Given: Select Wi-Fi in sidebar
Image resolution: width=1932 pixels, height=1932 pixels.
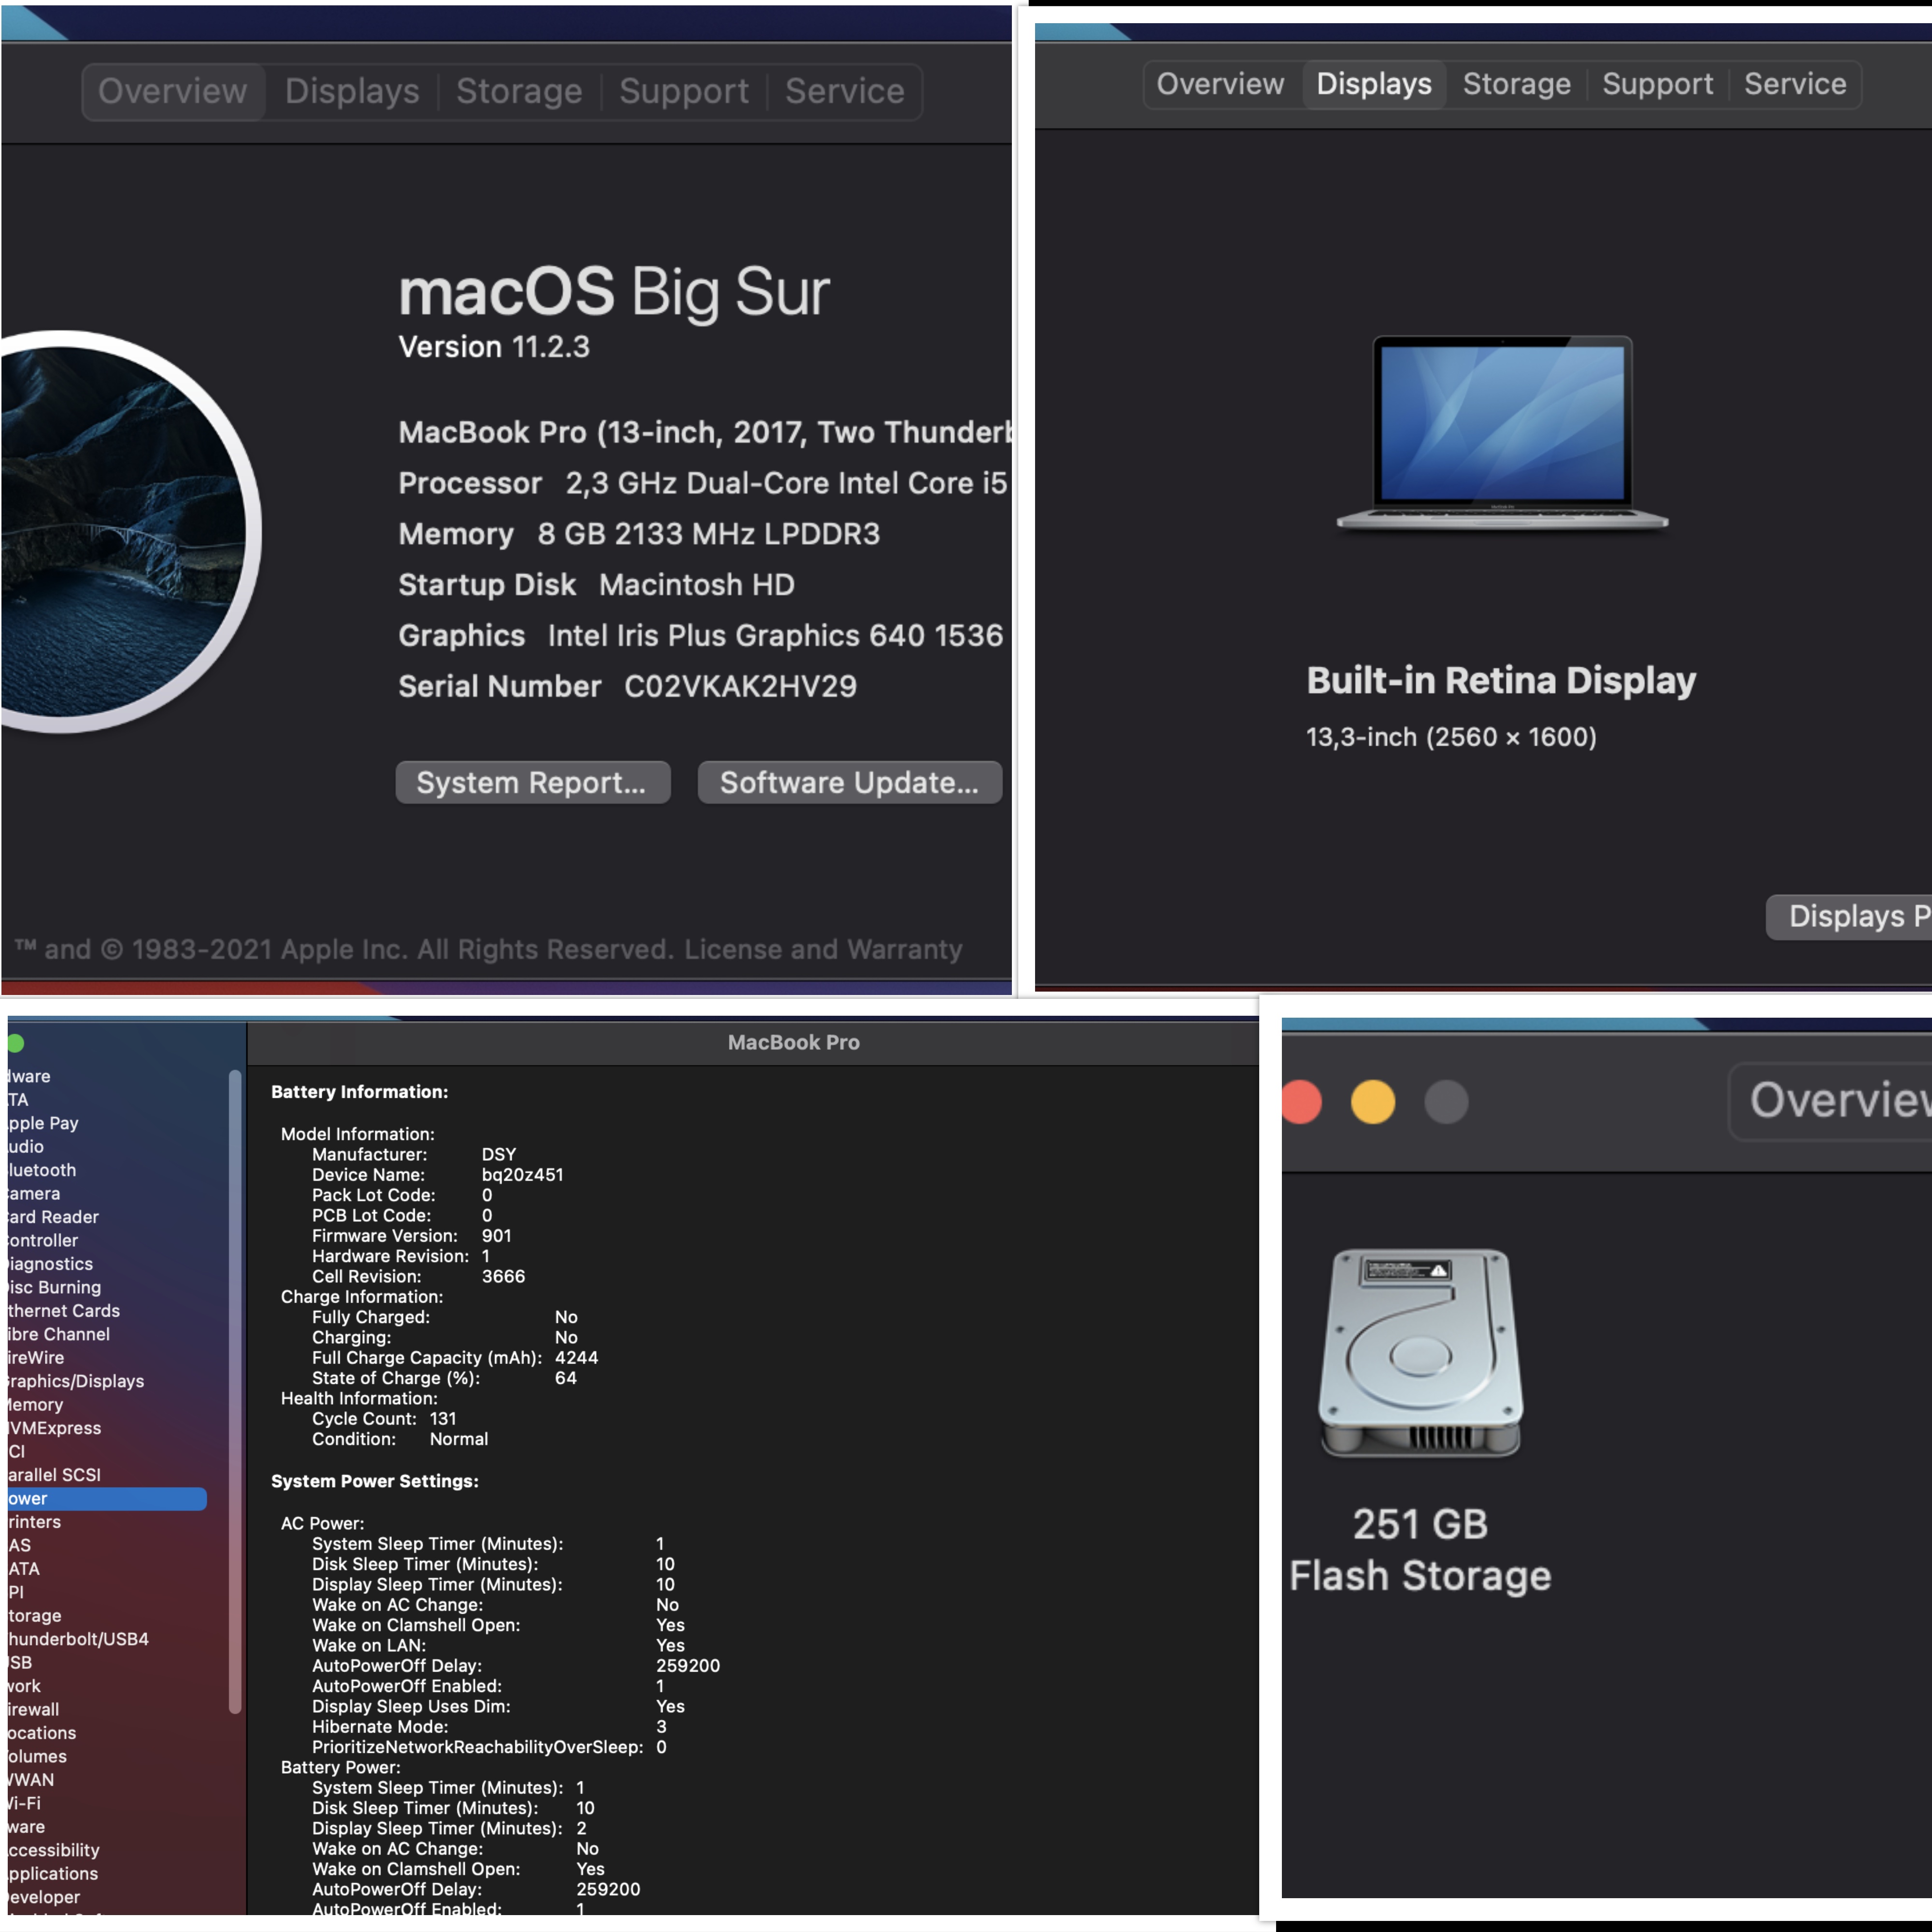Looking at the screenshot, I should [x=24, y=1803].
